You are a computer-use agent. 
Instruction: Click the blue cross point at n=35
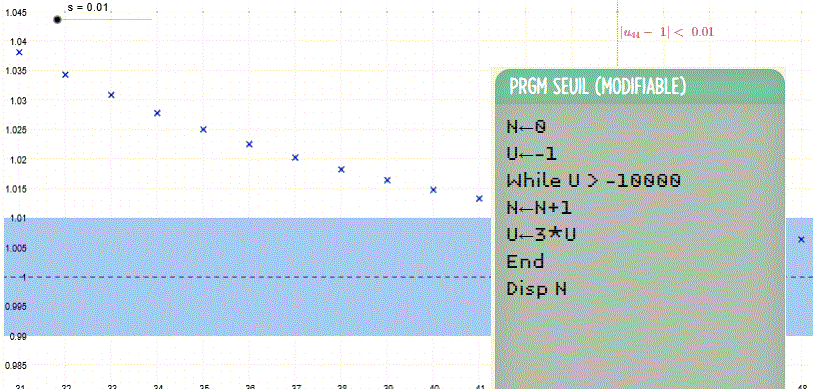pyautogui.click(x=203, y=129)
